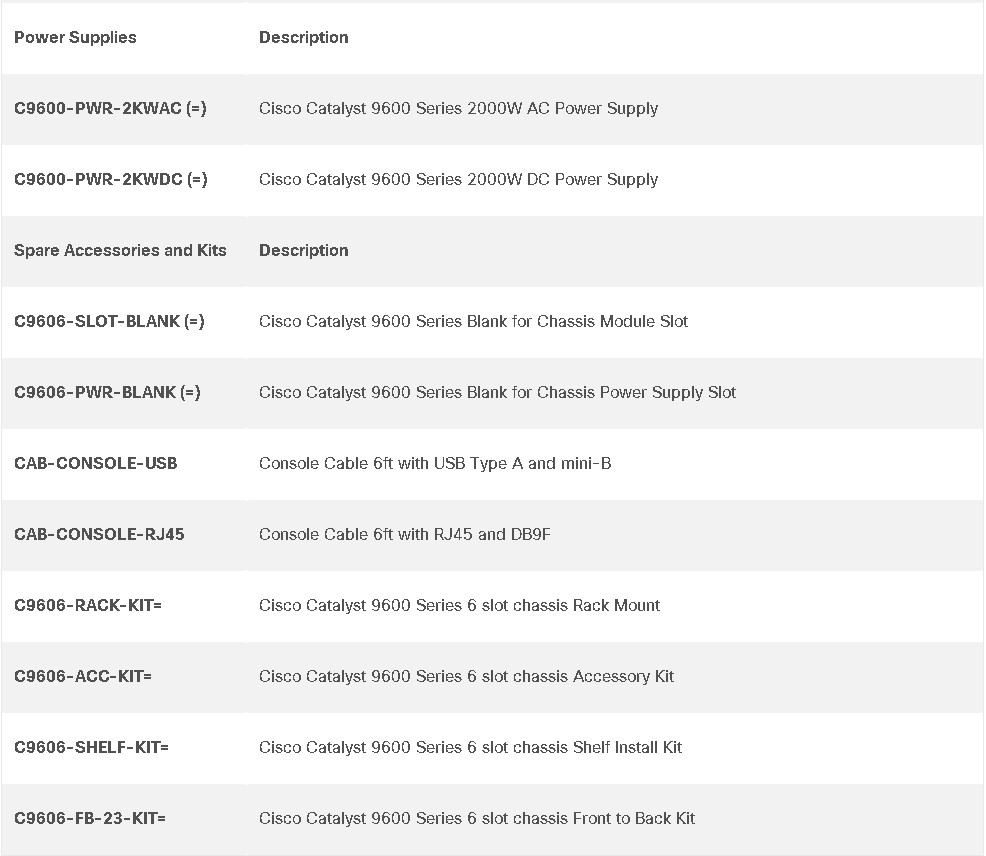The height and width of the screenshot is (856, 986).
Task: Select the C9606-RACK-KIT= part number
Action: [x=88, y=605]
